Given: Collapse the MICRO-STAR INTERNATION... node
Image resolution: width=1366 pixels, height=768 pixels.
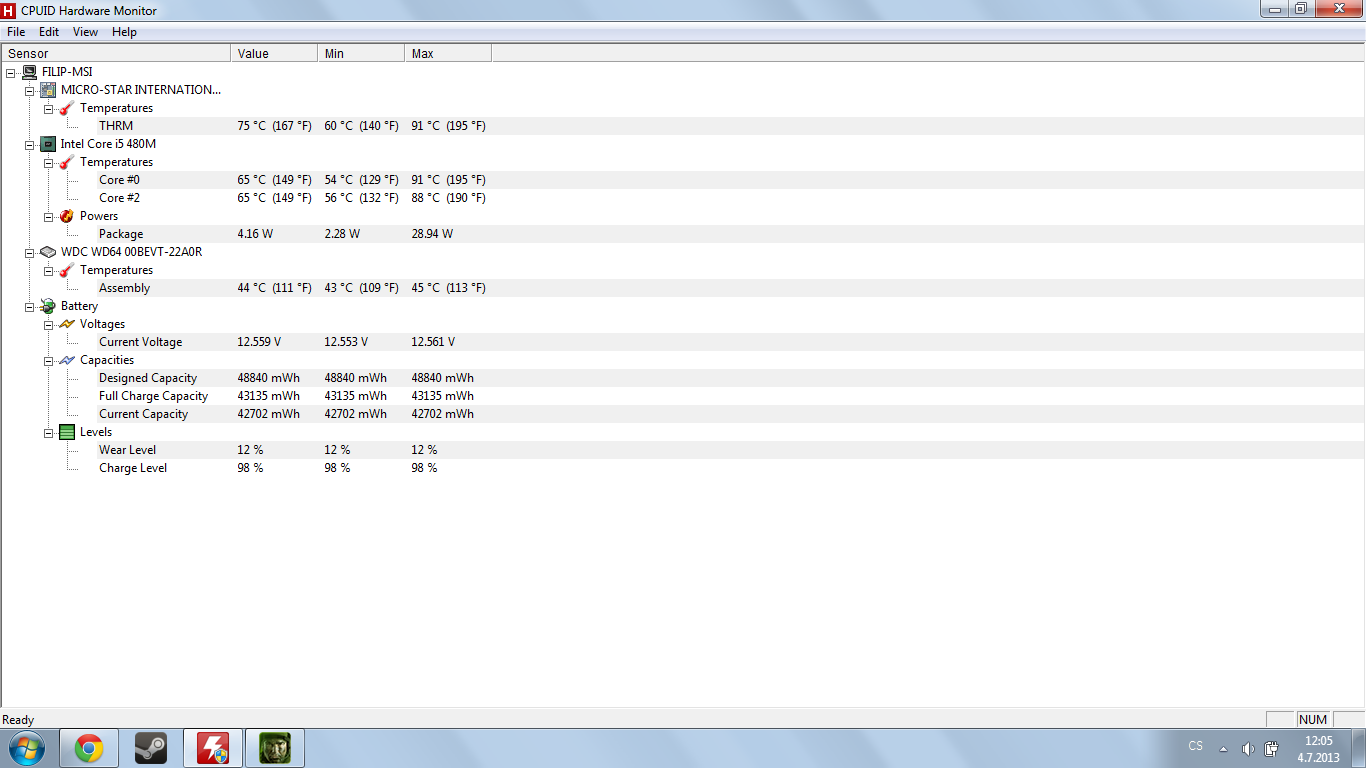Looking at the screenshot, I should click(29, 90).
